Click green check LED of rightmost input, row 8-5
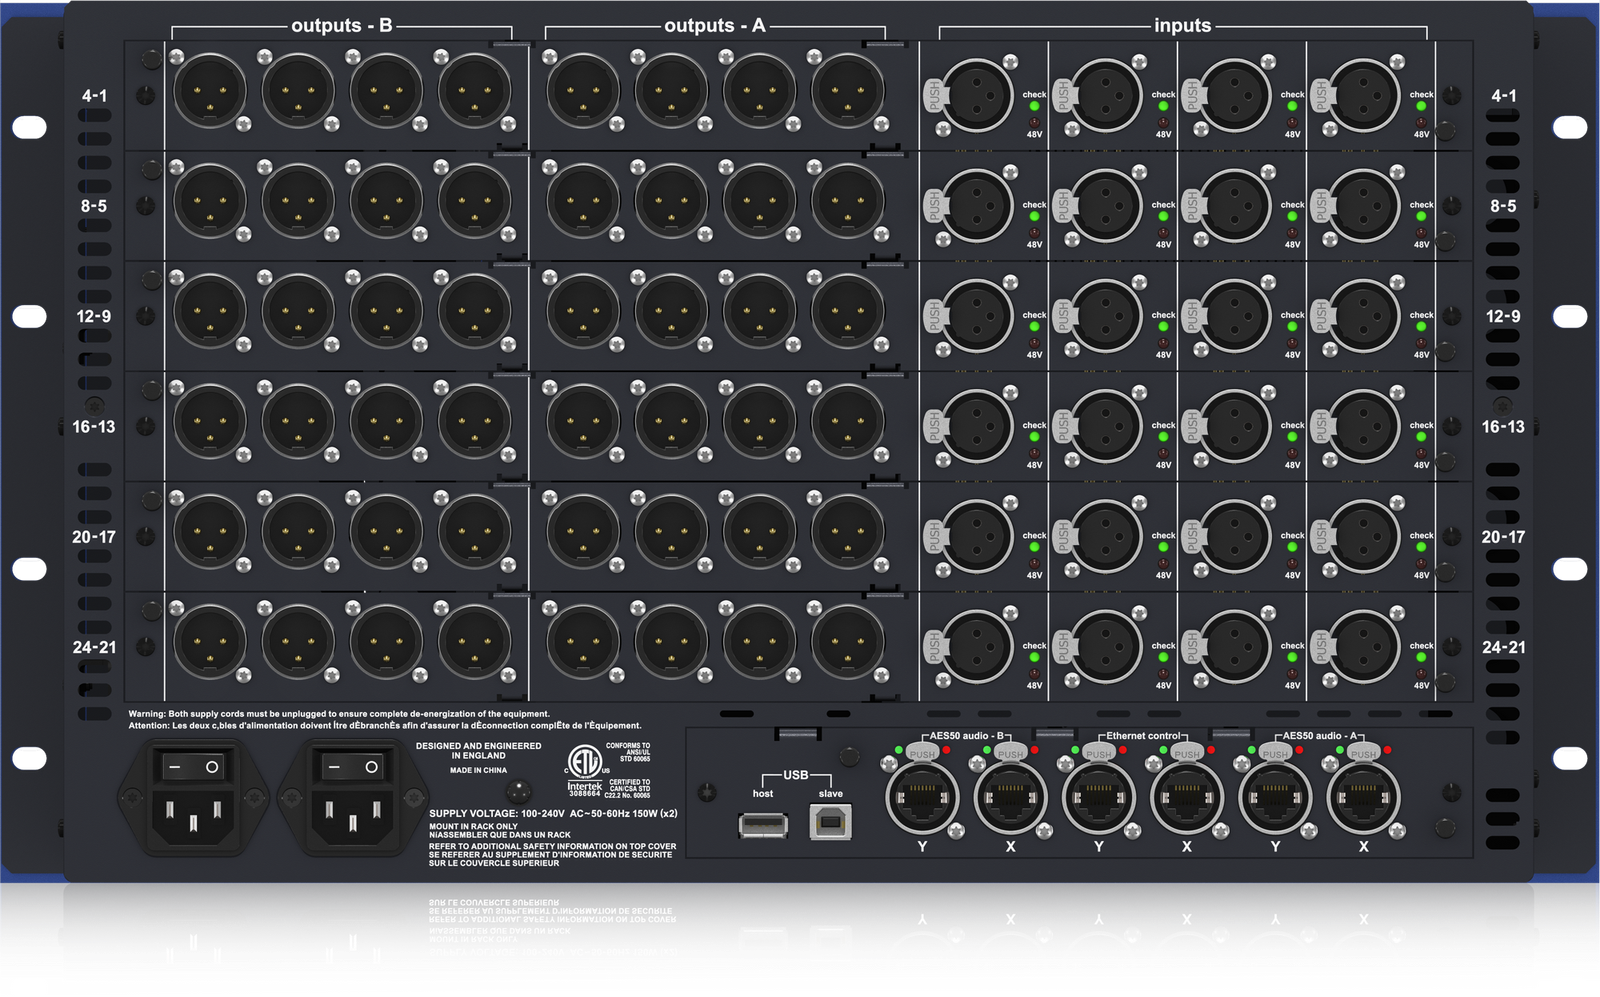Viewport: 1600px width, 997px height. coord(1421,216)
